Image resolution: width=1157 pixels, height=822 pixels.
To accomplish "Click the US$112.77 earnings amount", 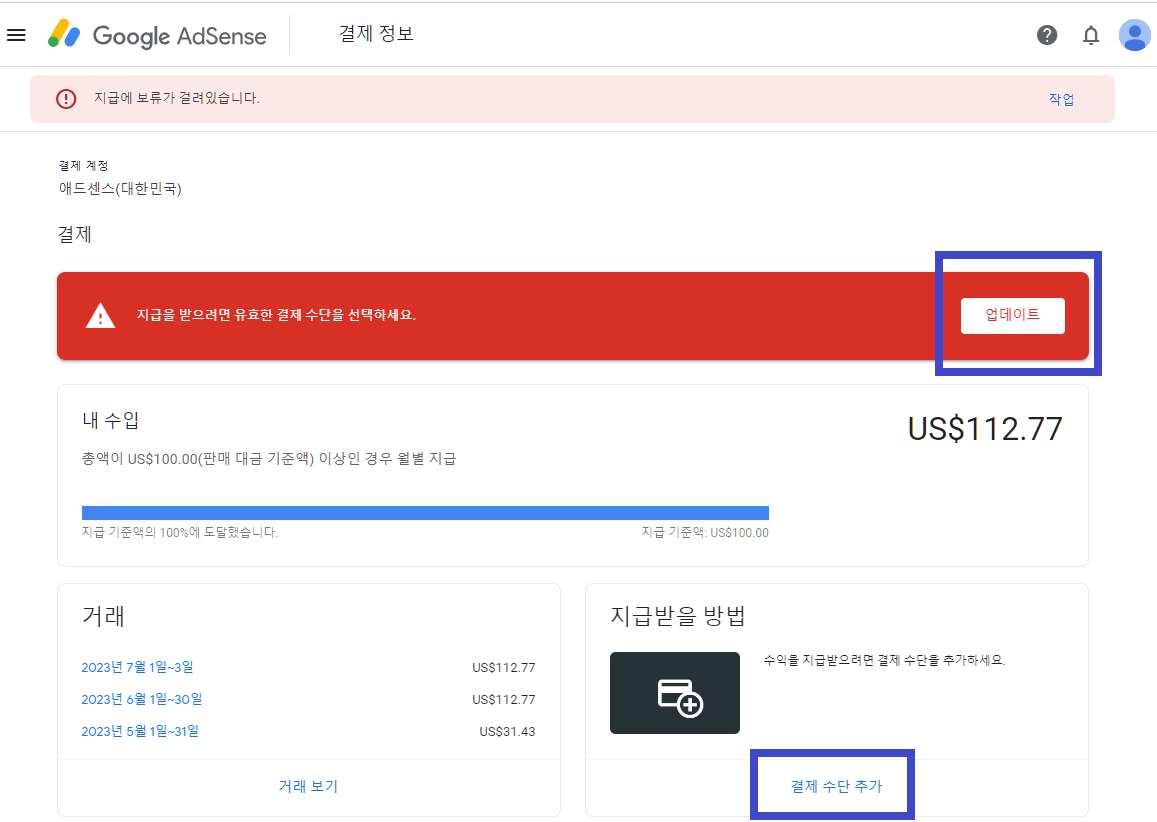I will point(984,428).
